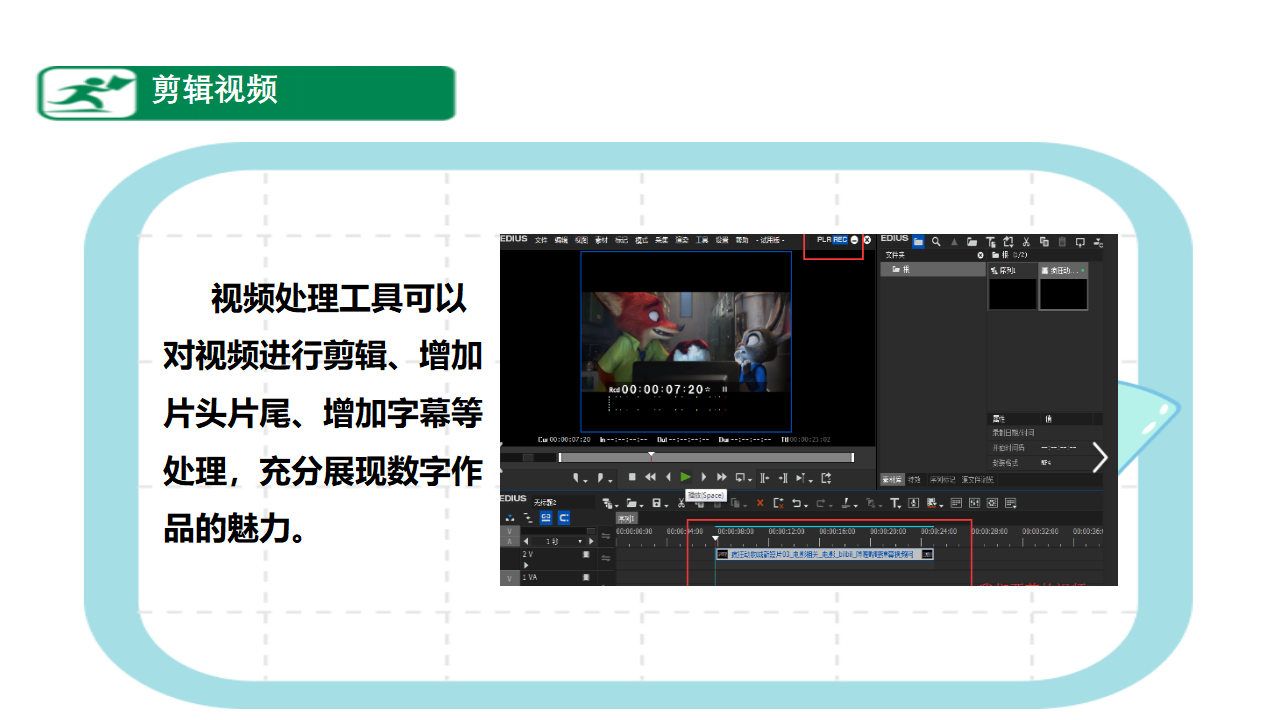Decrease timeline scale with left arrow

526,541
